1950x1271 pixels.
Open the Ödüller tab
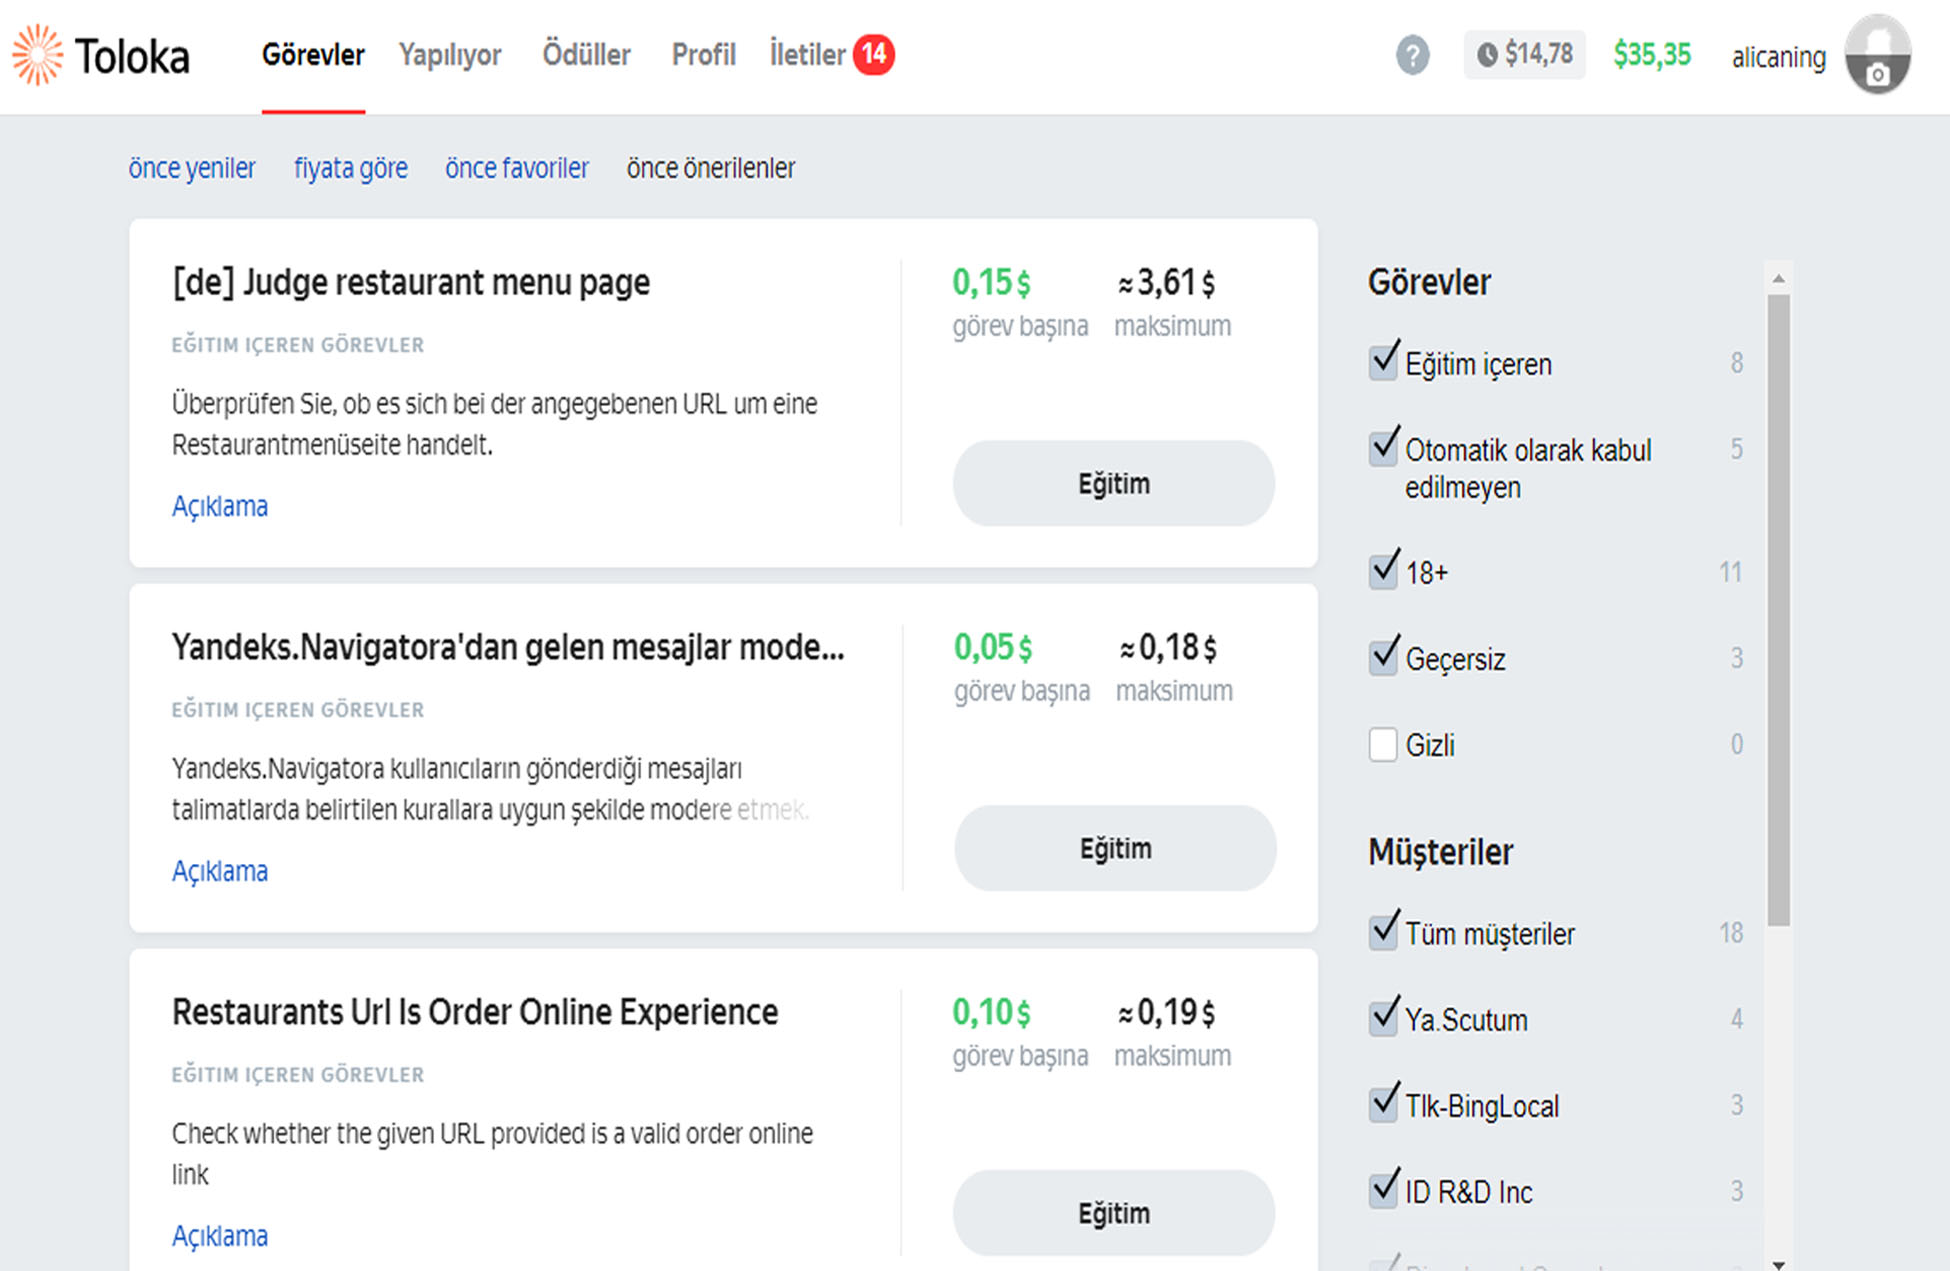point(586,55)
